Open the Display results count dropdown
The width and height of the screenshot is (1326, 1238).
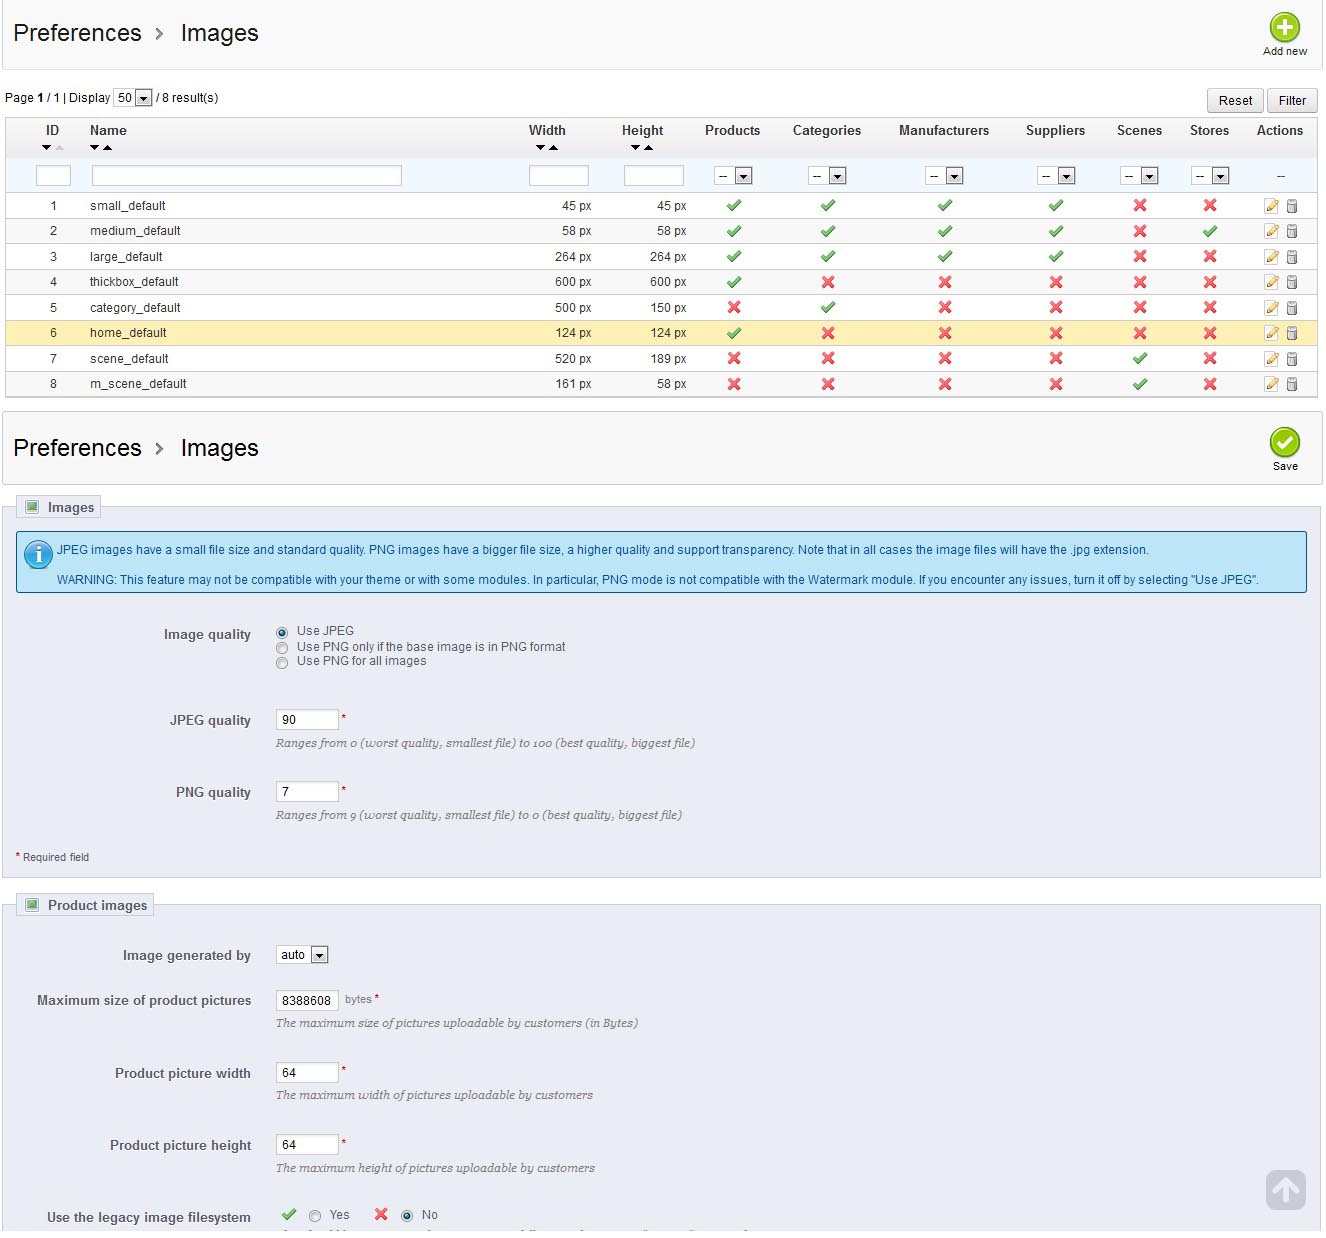(x=133, y=98)
